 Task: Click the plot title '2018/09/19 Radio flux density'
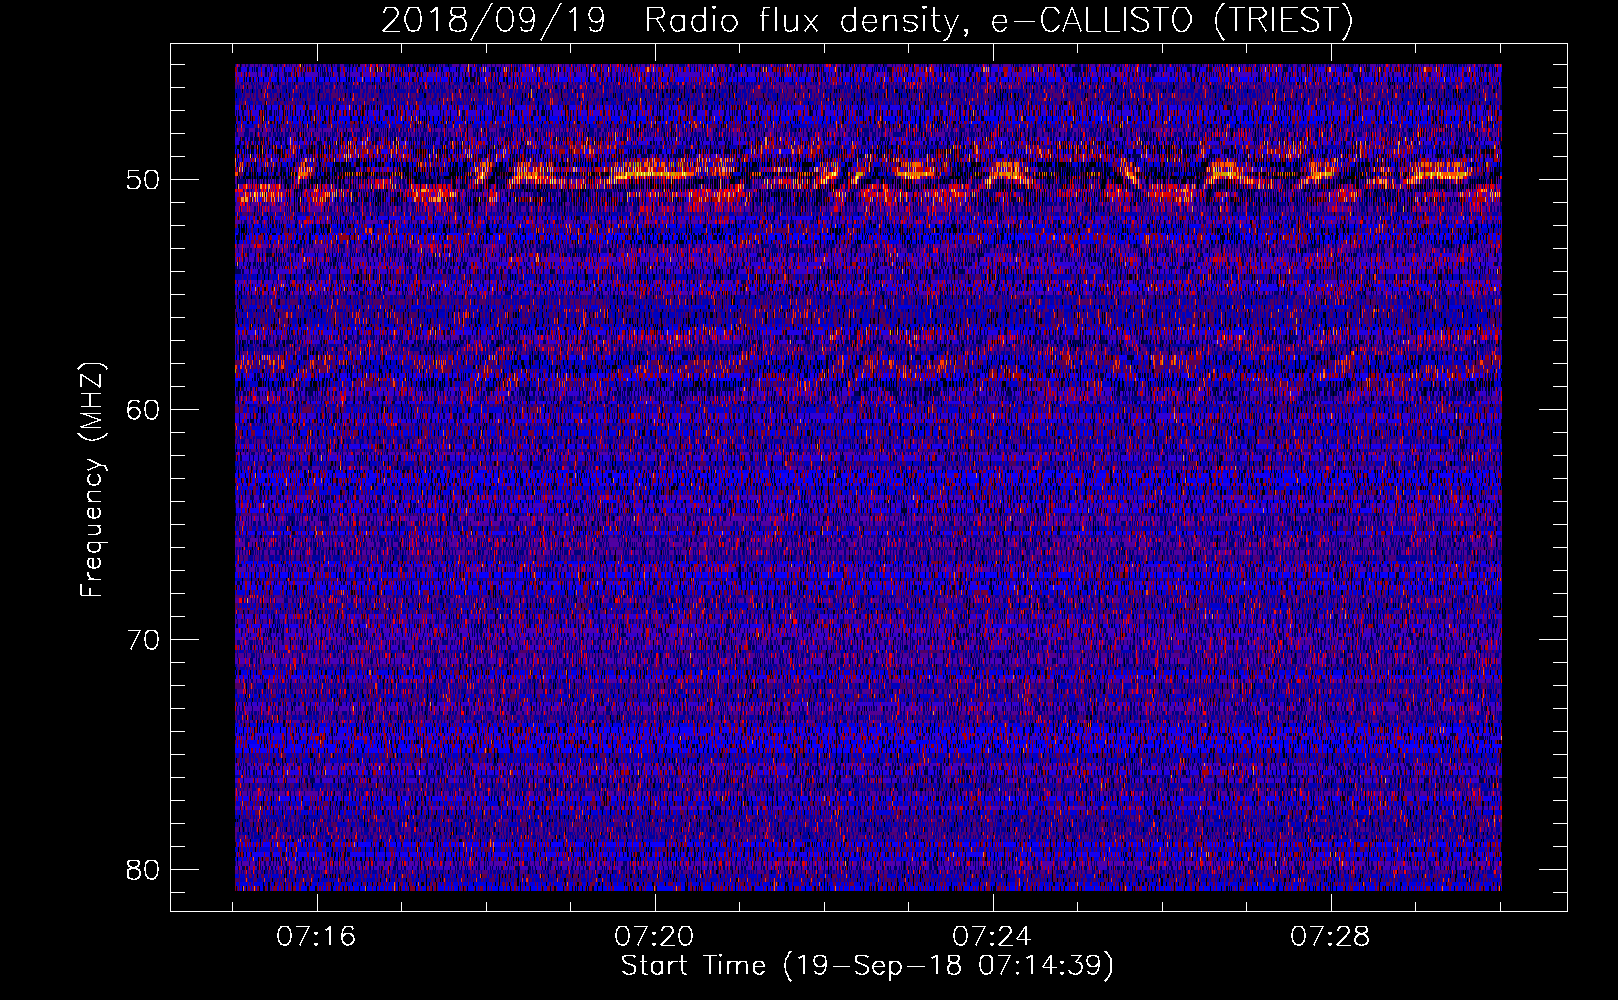point(675,20)
